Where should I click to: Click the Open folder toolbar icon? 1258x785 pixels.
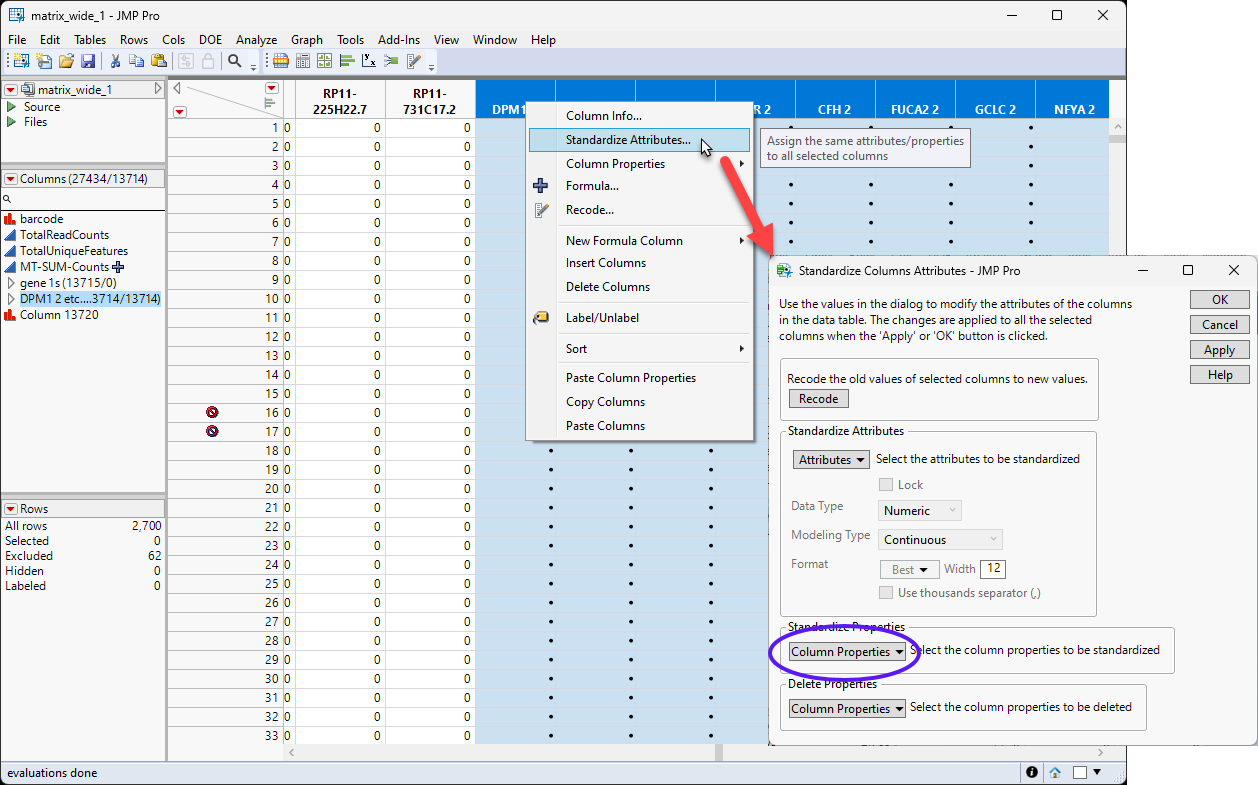click(65, 61)
